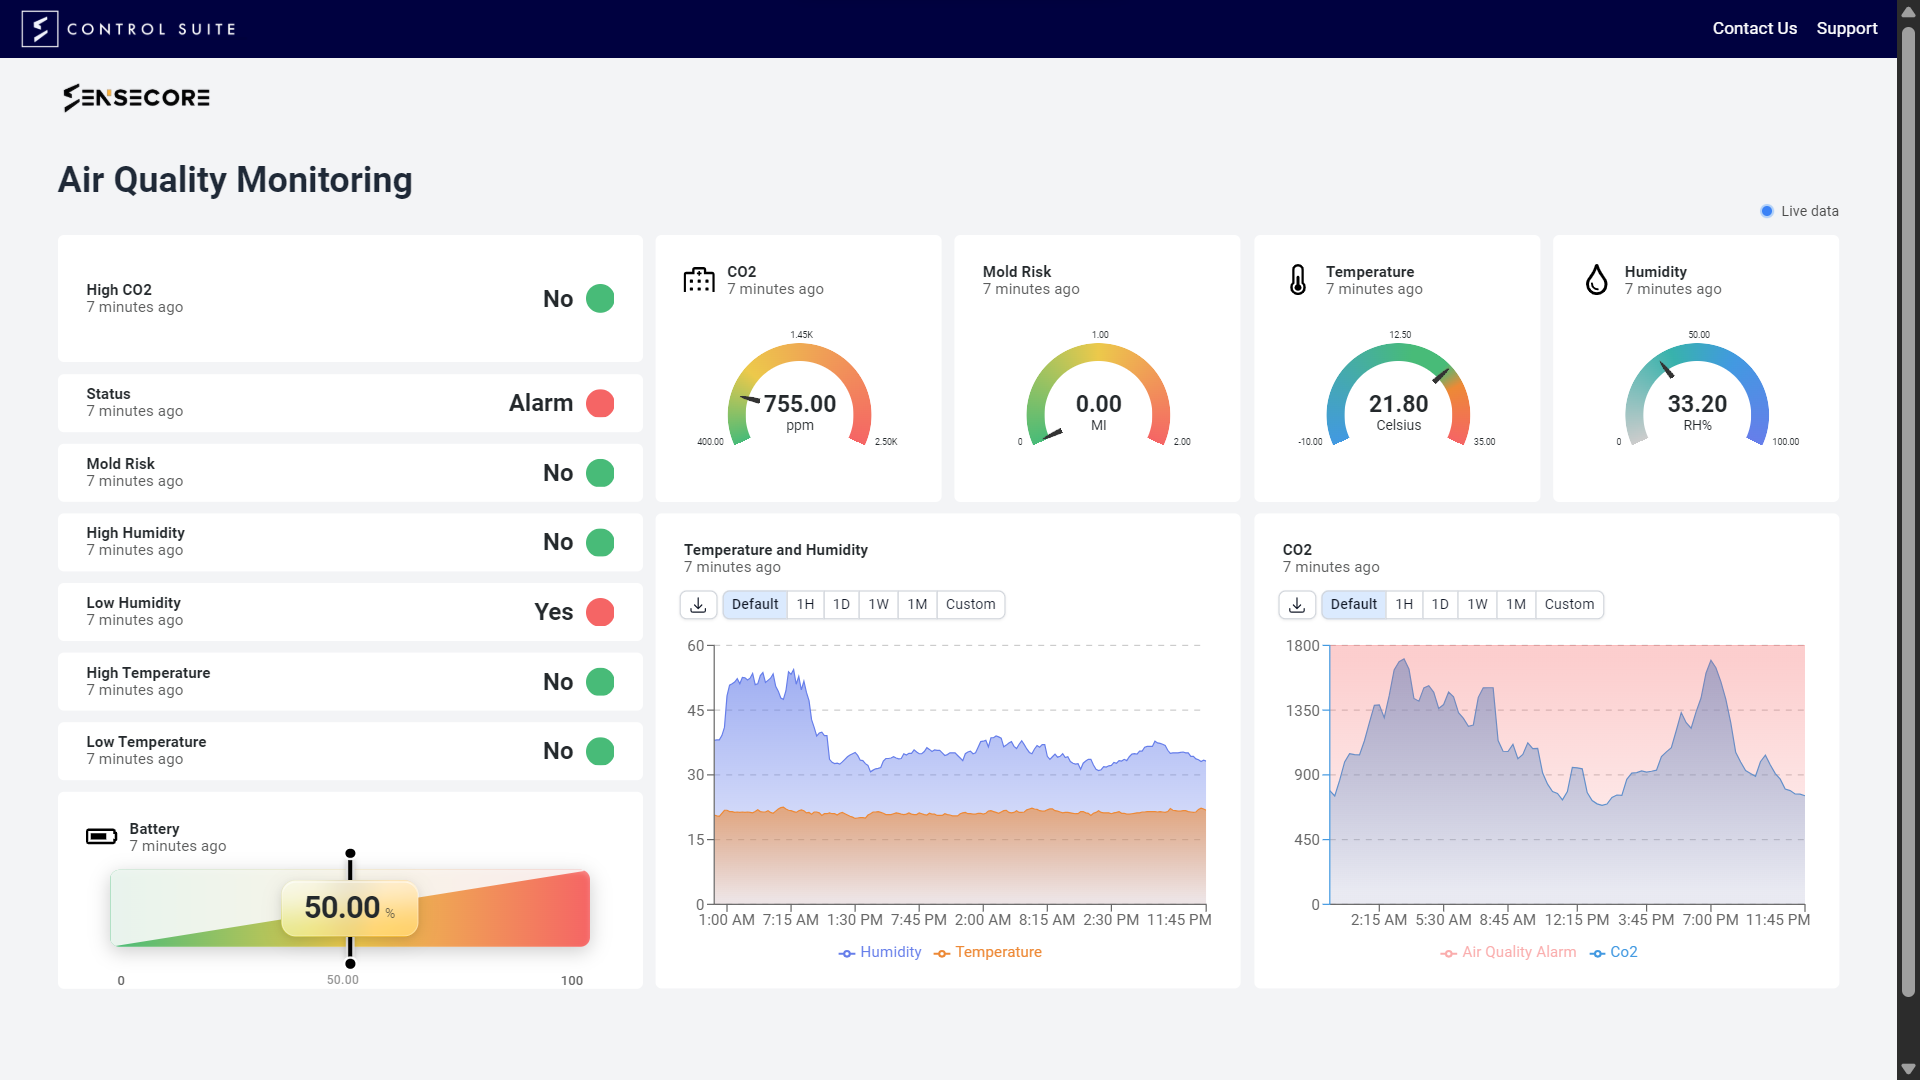Download Temperature and Humidity chart data

point(698,605)
